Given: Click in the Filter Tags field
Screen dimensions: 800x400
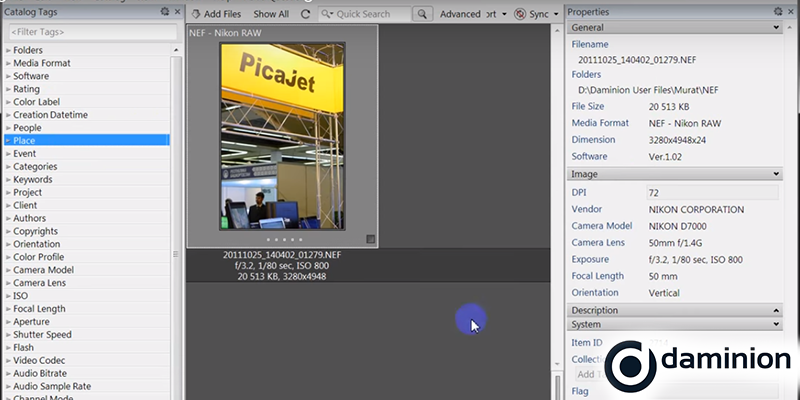Looking at the screenshot, I should point(88,32).
